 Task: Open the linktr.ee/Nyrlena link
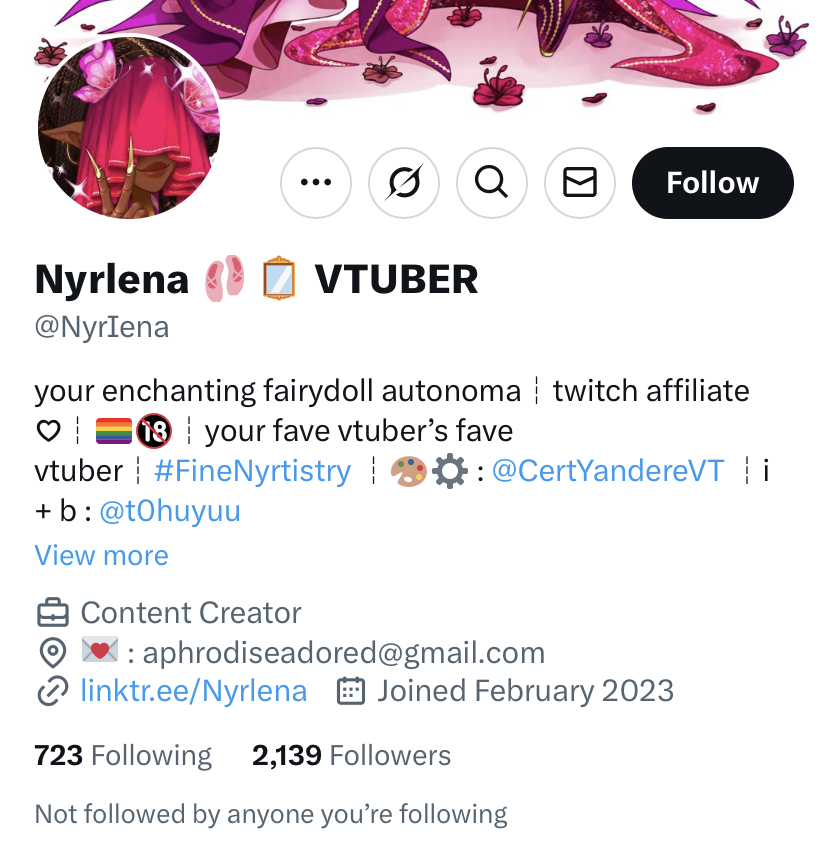(194, 691)
